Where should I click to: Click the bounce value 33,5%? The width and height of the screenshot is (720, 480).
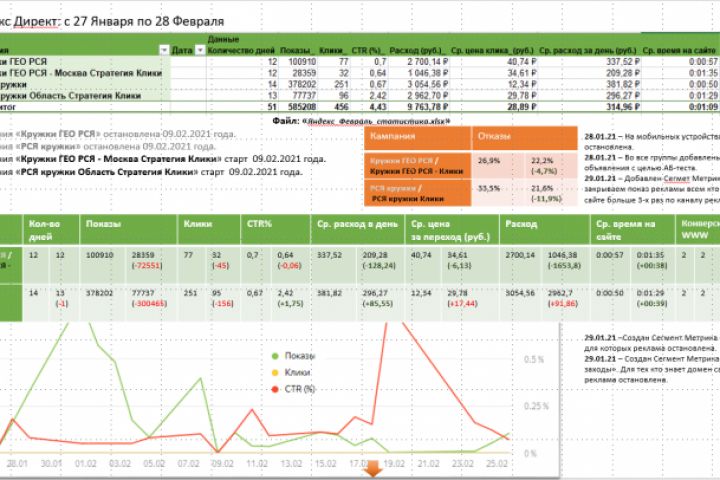tap(489, 188)
